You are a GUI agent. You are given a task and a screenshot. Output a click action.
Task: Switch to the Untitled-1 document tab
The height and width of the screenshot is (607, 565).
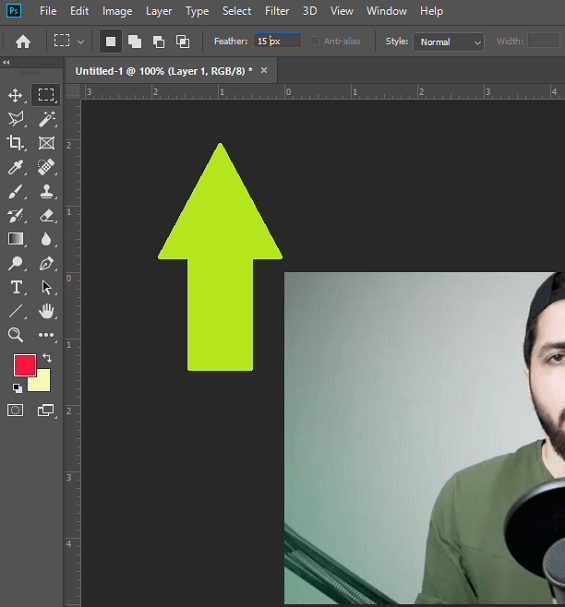(x=164, y=71)
